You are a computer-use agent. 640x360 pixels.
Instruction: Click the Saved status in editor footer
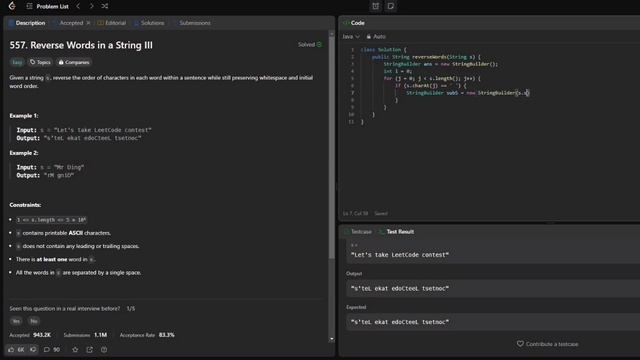pos(381,213)
